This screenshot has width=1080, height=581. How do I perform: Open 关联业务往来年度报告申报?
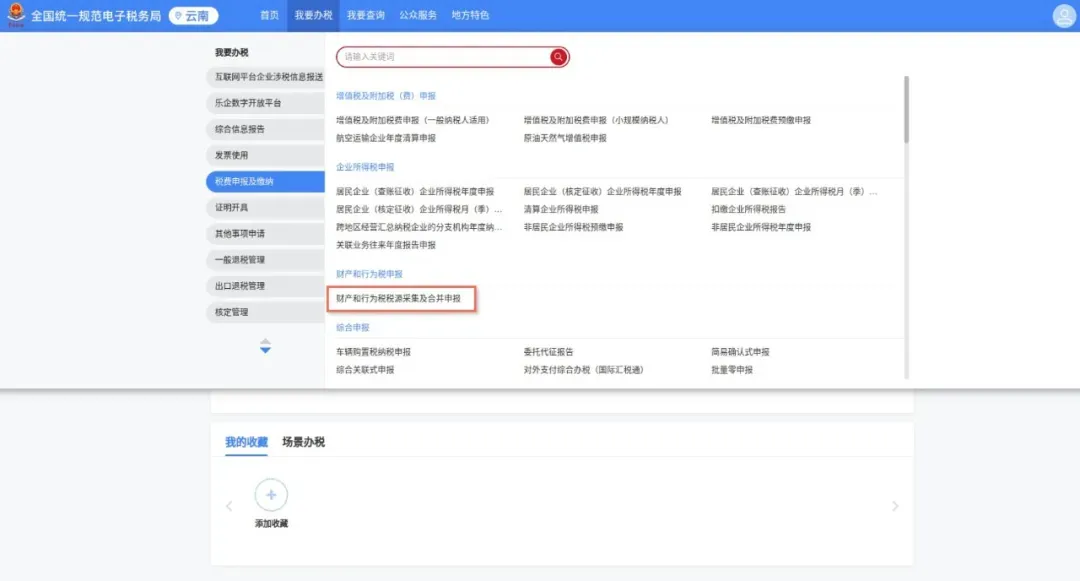click(x=386, y=245)
